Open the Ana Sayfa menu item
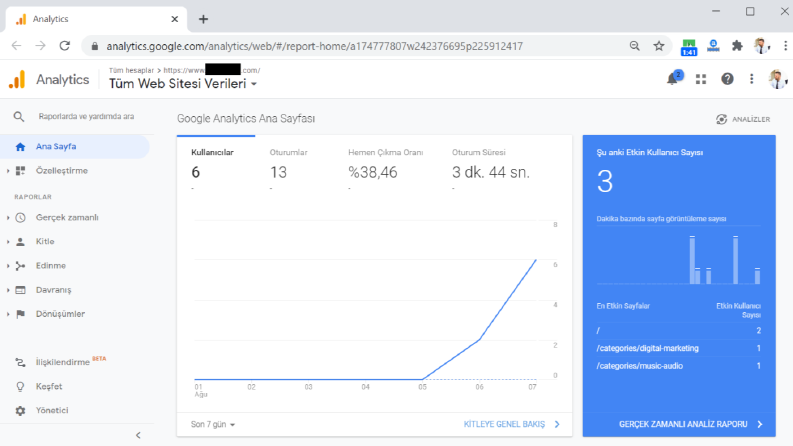793x446 pixels. [75, 147]
